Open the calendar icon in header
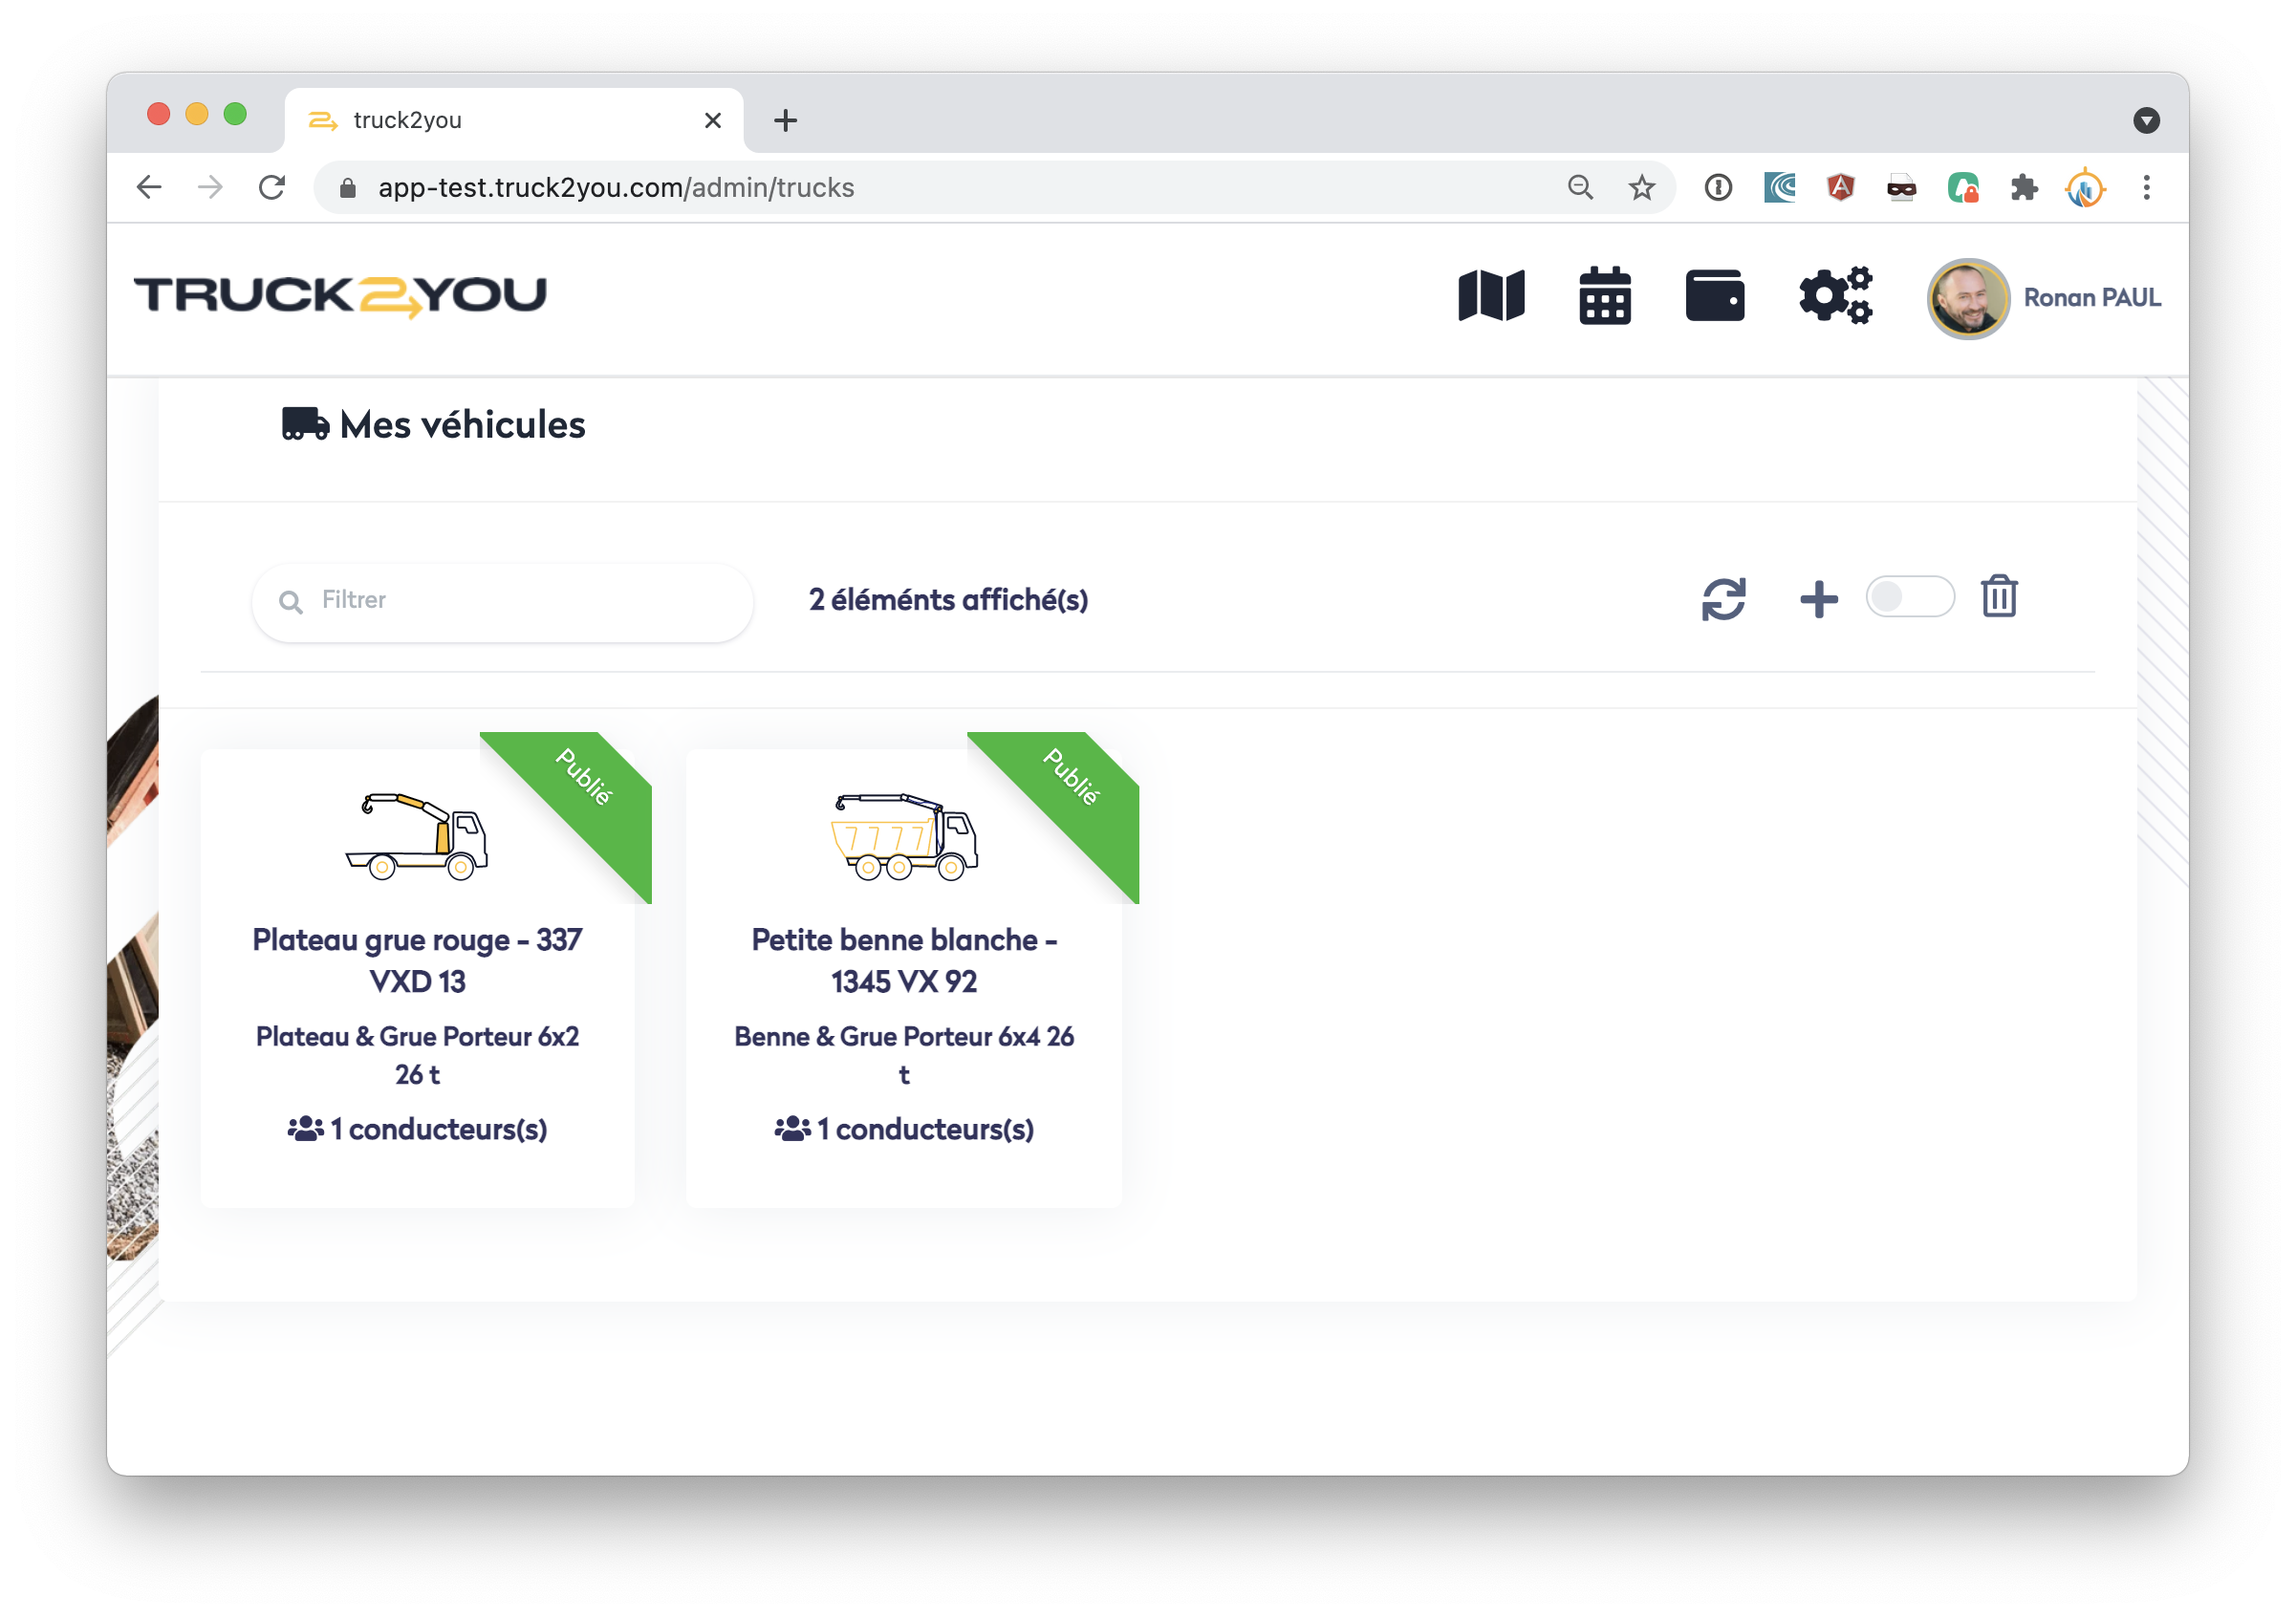 [x=1604, y=296]
